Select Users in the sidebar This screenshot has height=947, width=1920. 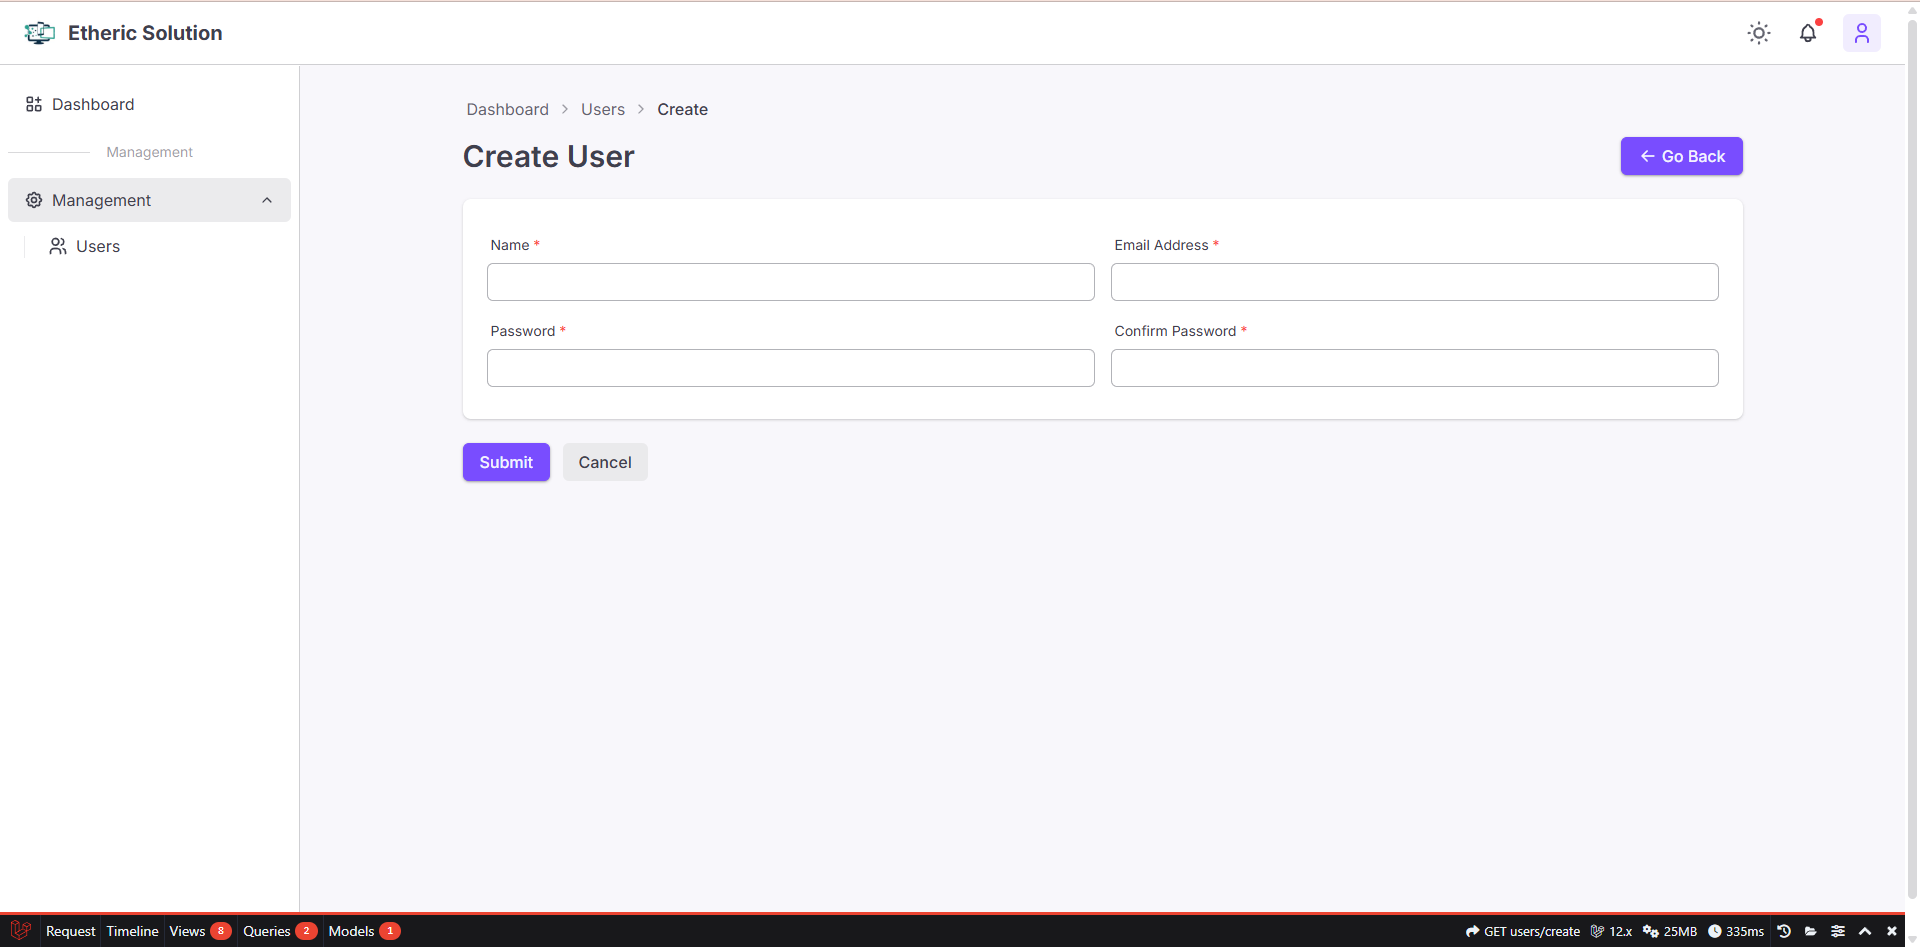(x=98, y=246)
